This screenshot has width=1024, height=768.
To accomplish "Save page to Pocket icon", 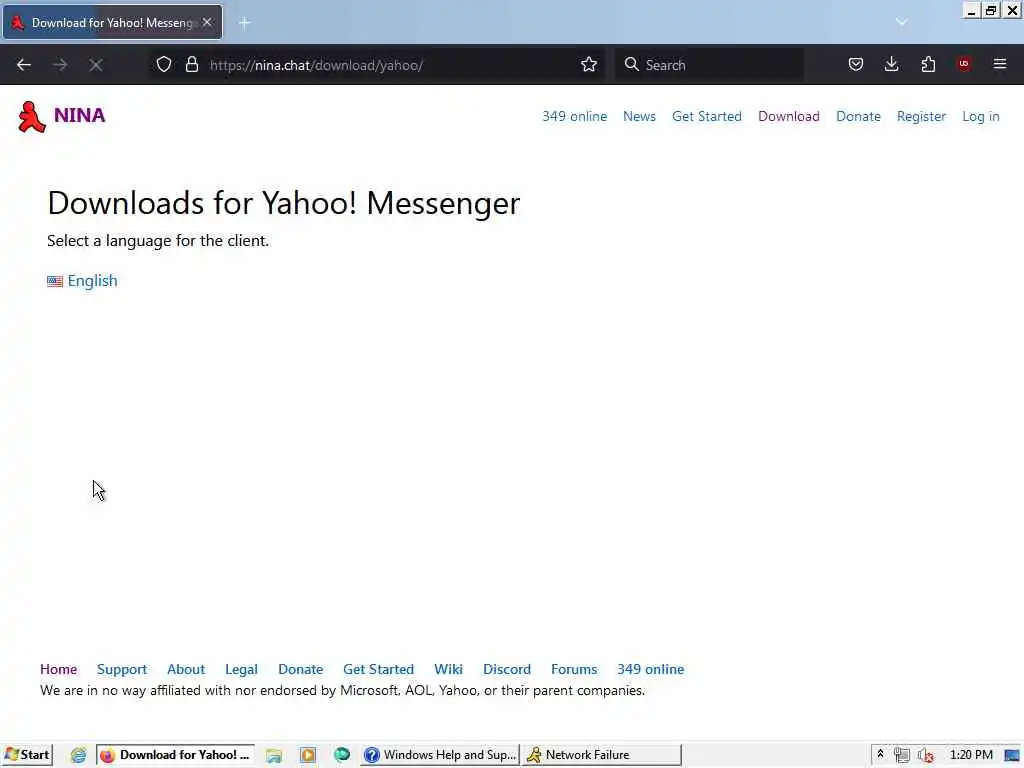I will point(856,64).
